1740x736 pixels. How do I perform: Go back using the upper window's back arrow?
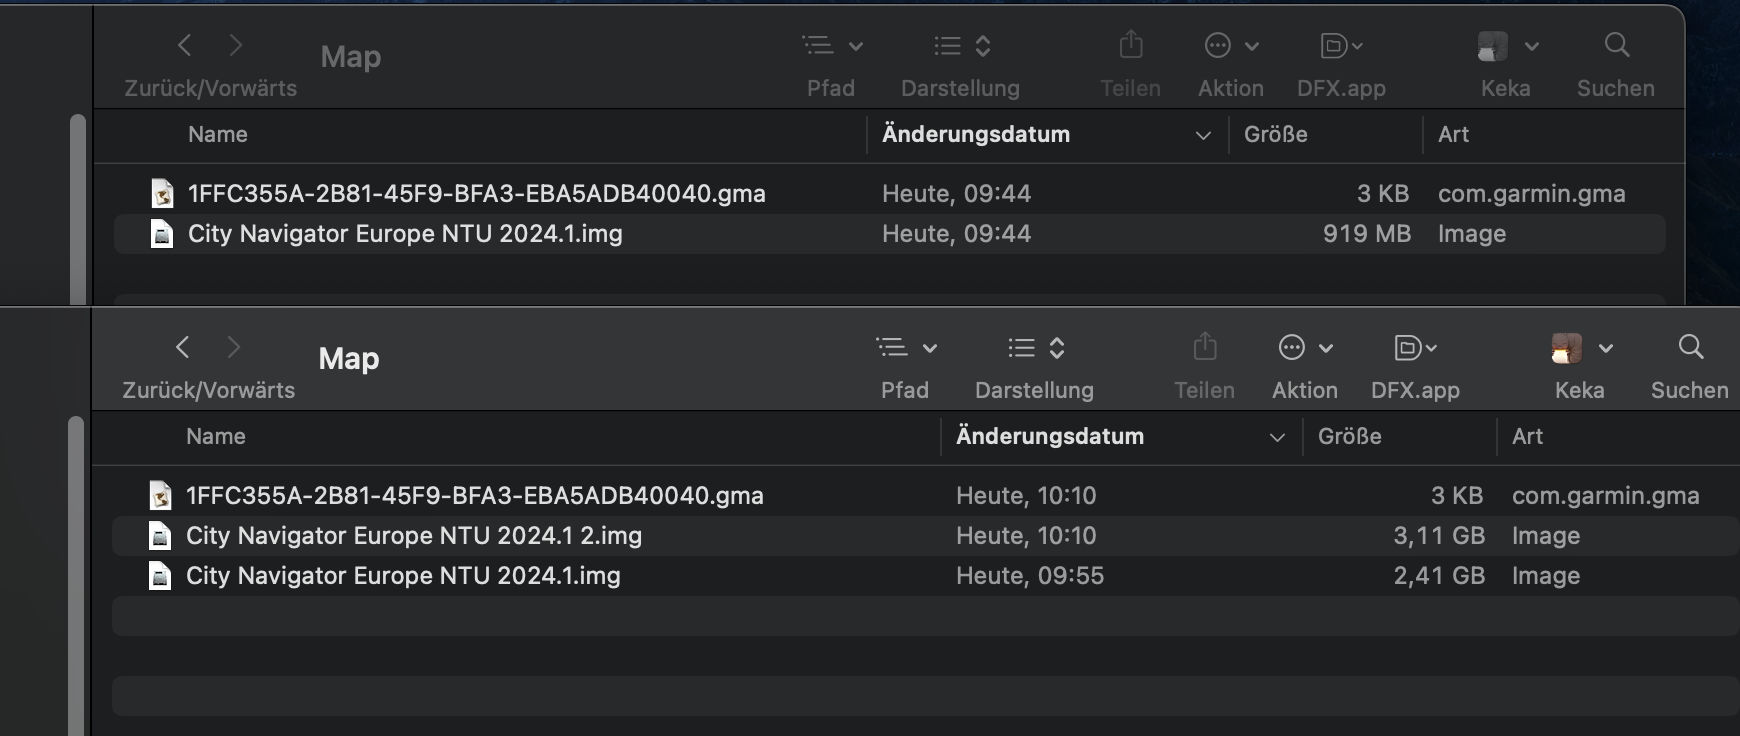[x=184, y=45]
